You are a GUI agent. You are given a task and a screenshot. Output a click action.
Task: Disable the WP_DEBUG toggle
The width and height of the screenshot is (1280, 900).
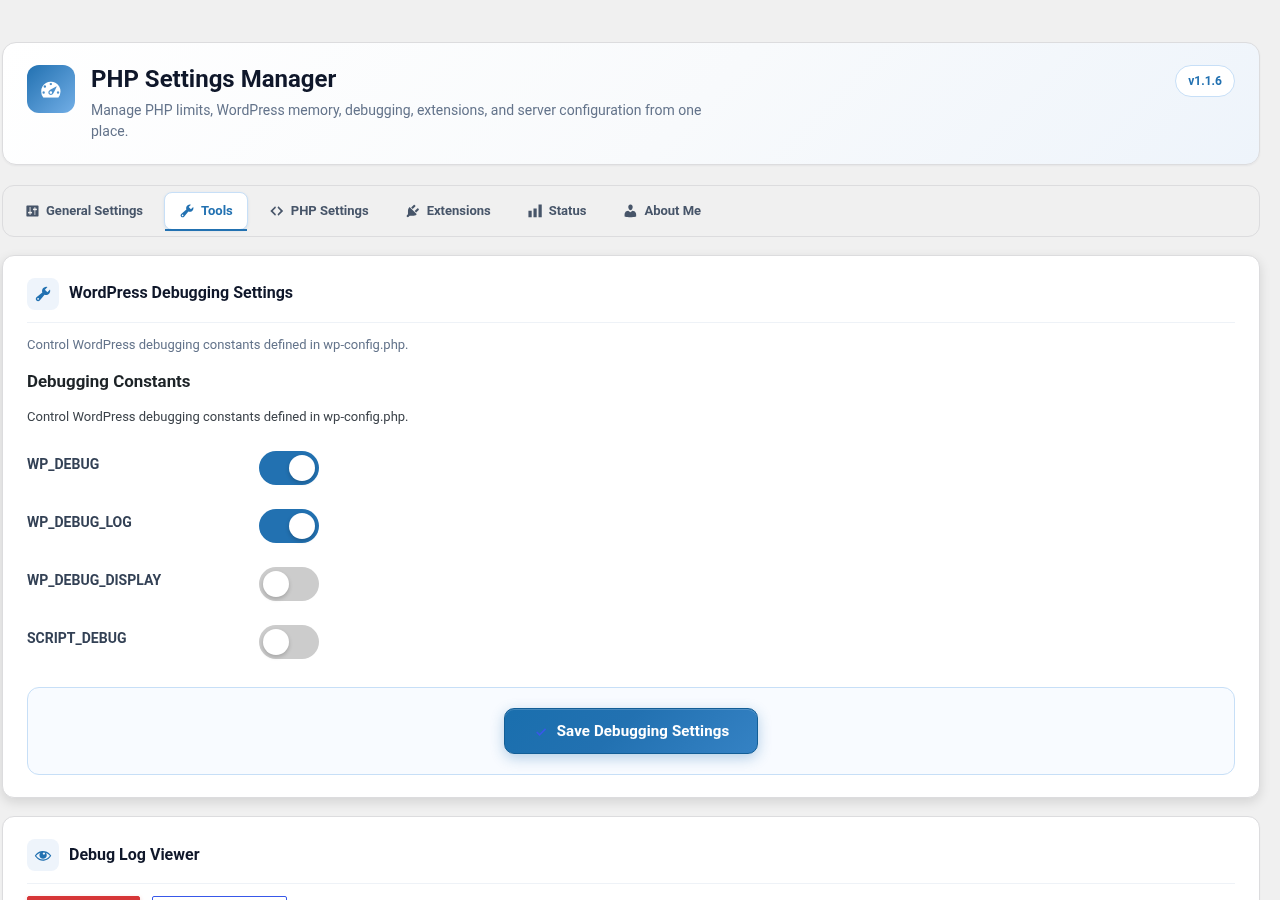tap(289, 468)
